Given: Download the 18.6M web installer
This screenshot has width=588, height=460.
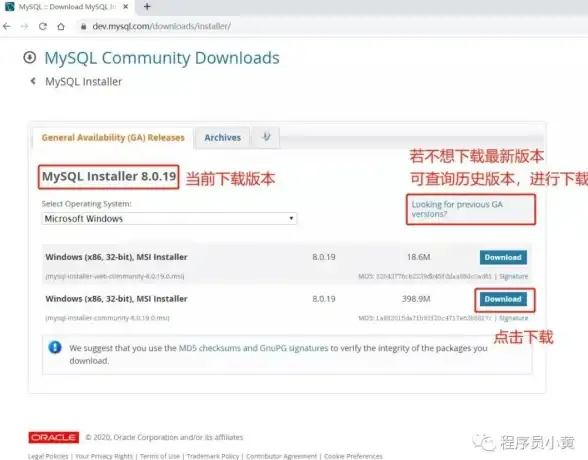Looking at the screenshot, I should 503,257.
